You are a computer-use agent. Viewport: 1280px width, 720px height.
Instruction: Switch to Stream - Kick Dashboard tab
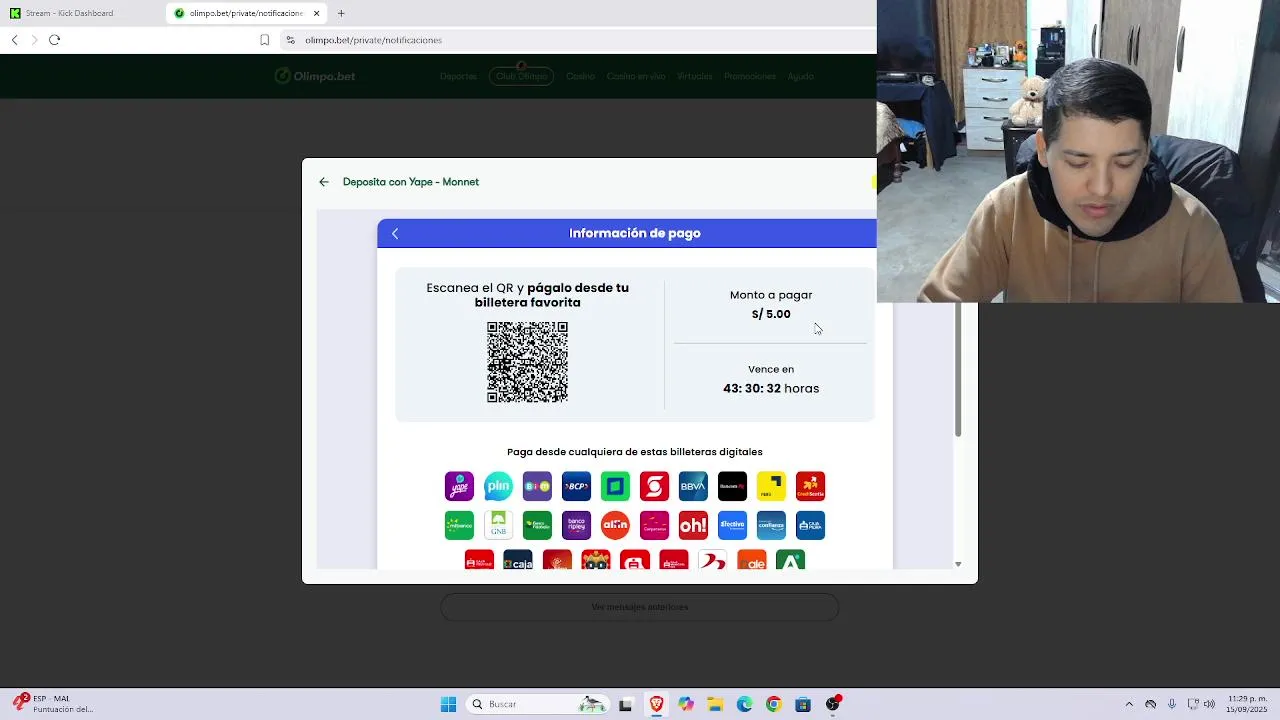click(70, 13)
